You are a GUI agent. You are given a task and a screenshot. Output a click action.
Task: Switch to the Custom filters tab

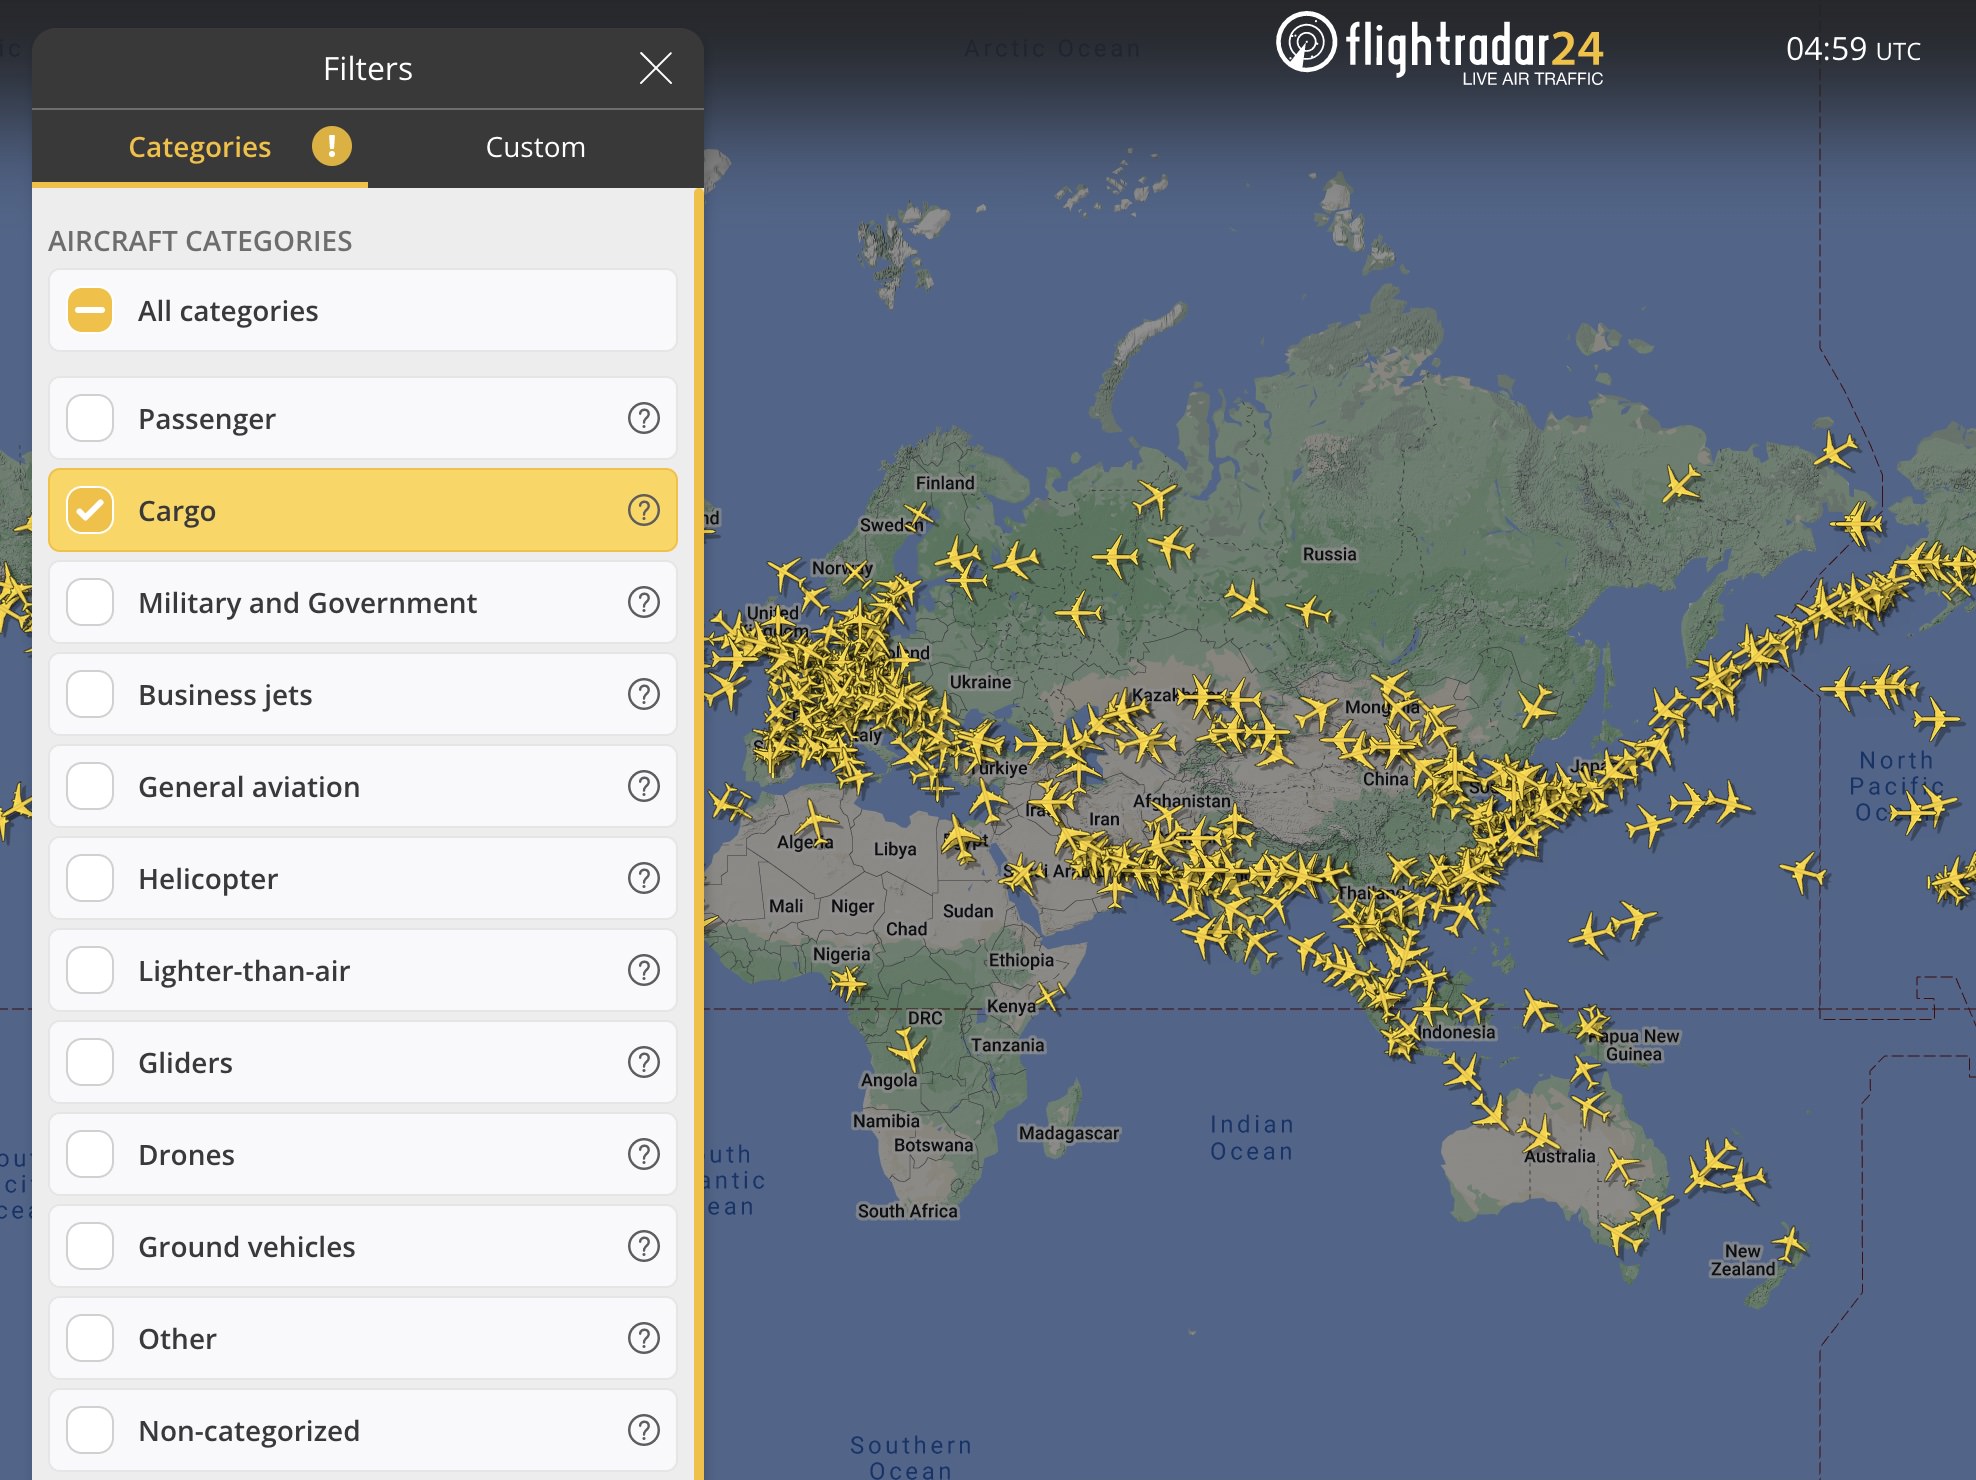[x=535, y=145]
